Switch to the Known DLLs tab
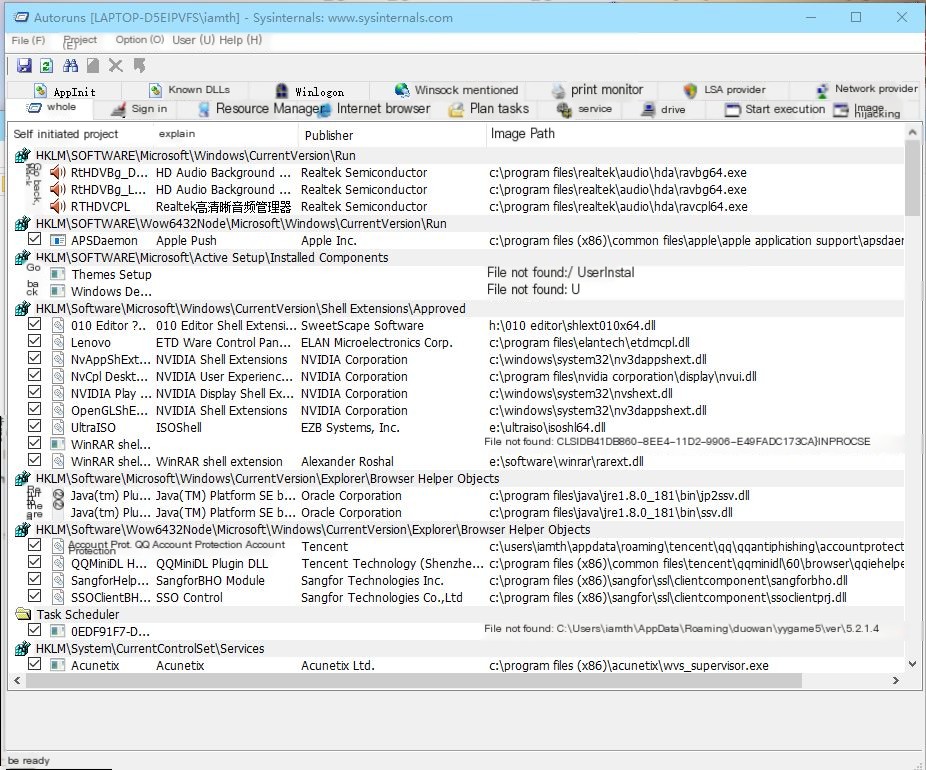Screen dimensions: 926x770 click(190, 90)
